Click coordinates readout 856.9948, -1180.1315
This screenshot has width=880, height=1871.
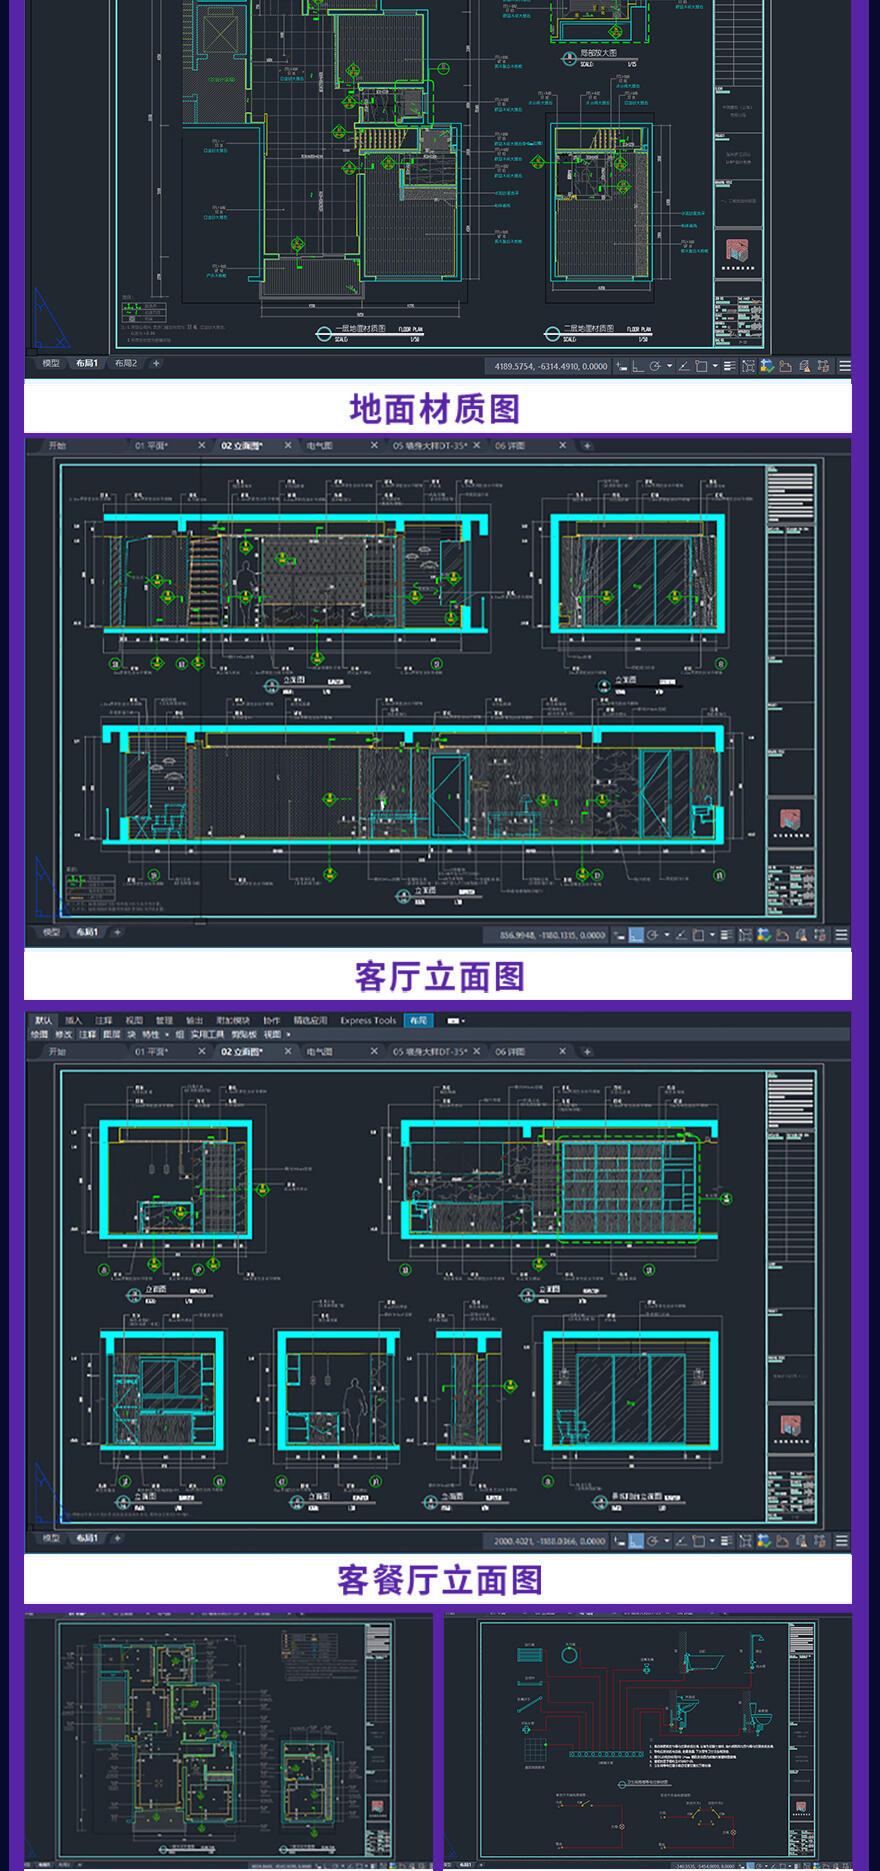pos(552,935)
